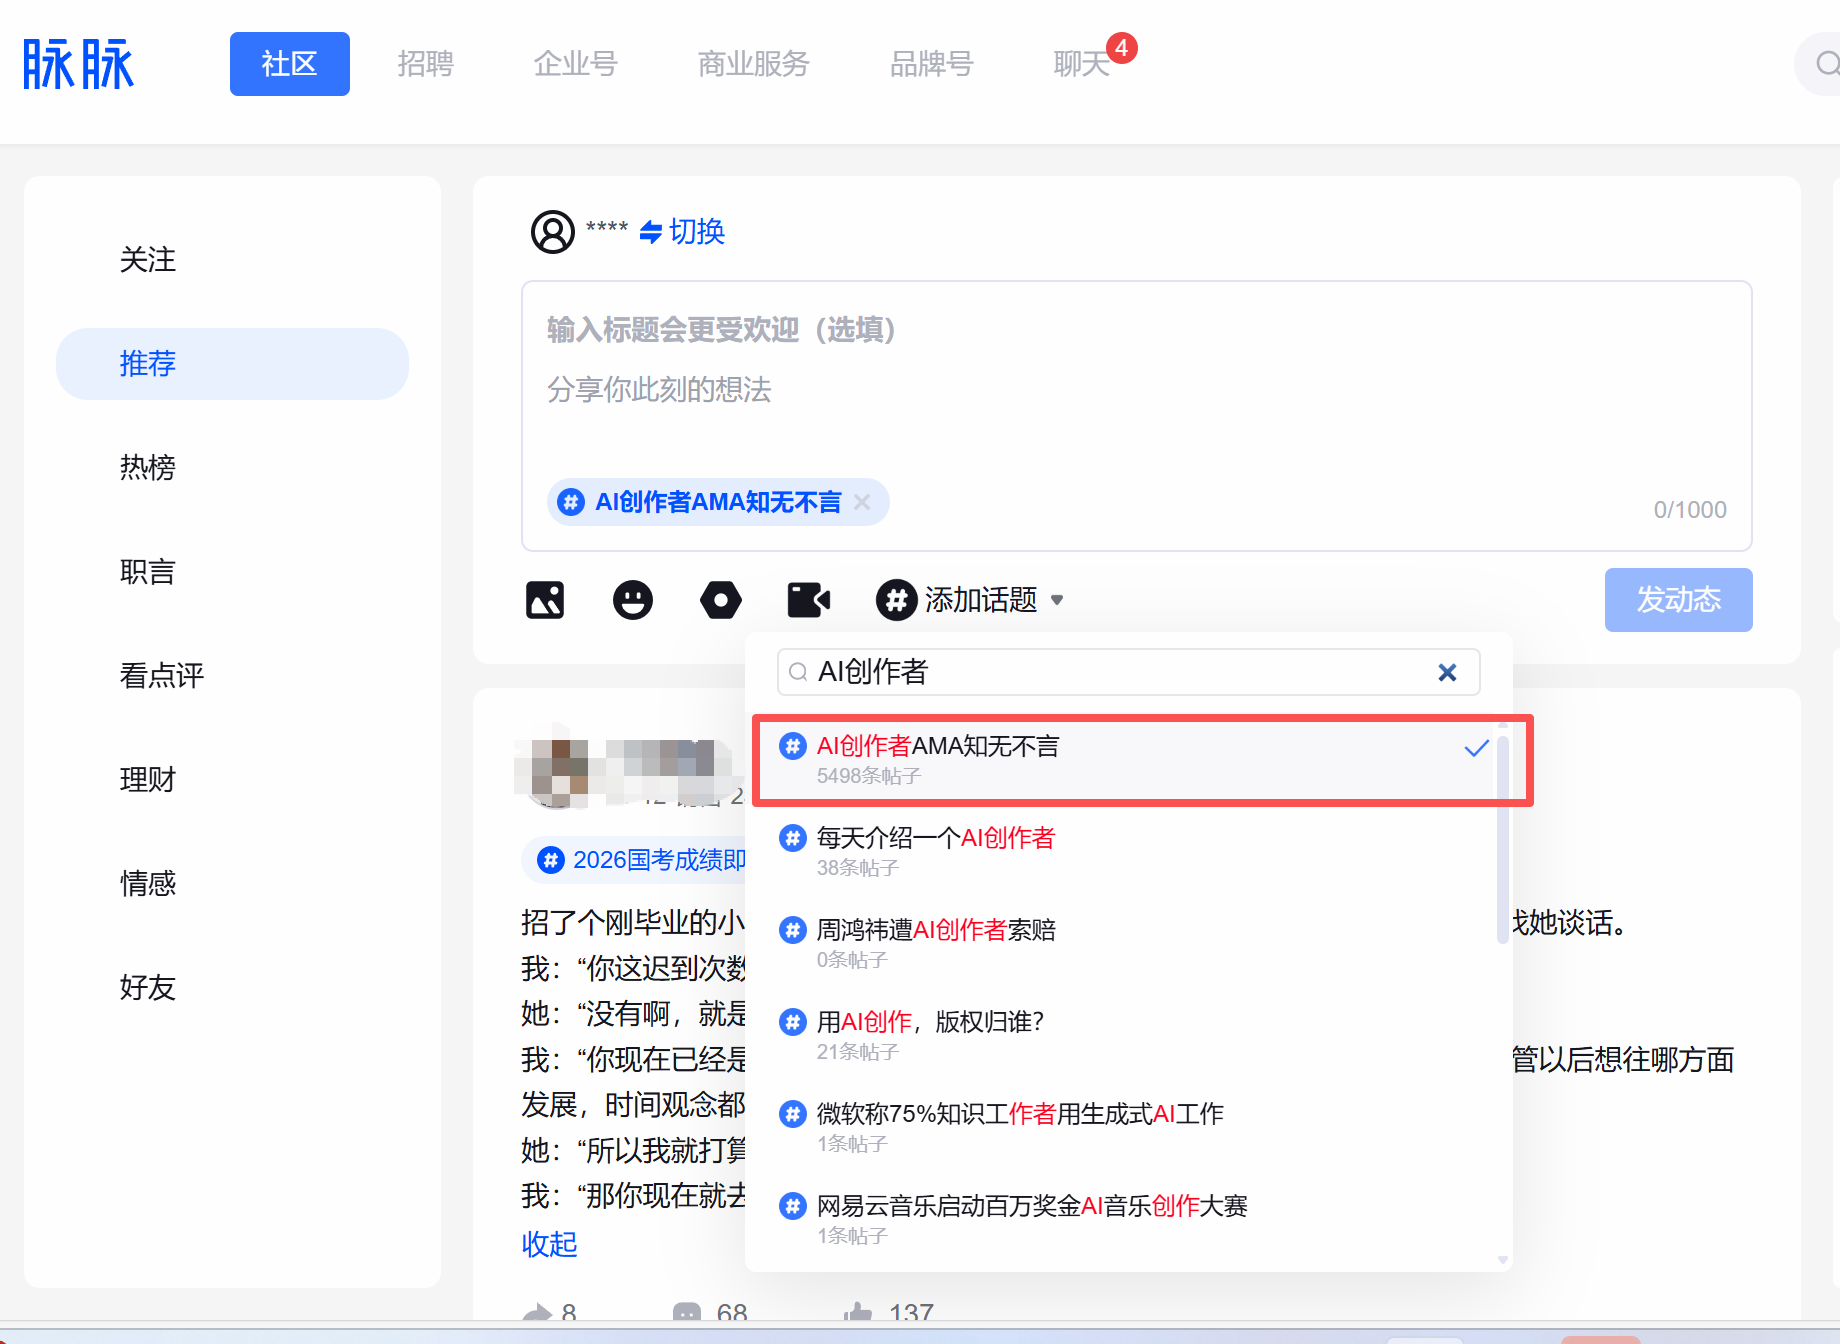Clear the AI创作者 search with the X
The image size is (1840, 1344).
click(1447, 672)
